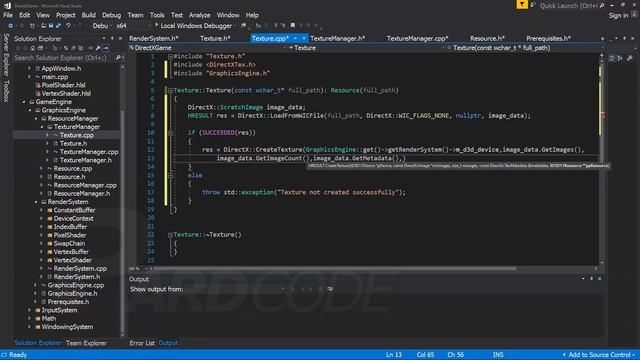Screen dimensions: 640x360
Task: Close the Texture.cpp editor tab
Action: 304,38
